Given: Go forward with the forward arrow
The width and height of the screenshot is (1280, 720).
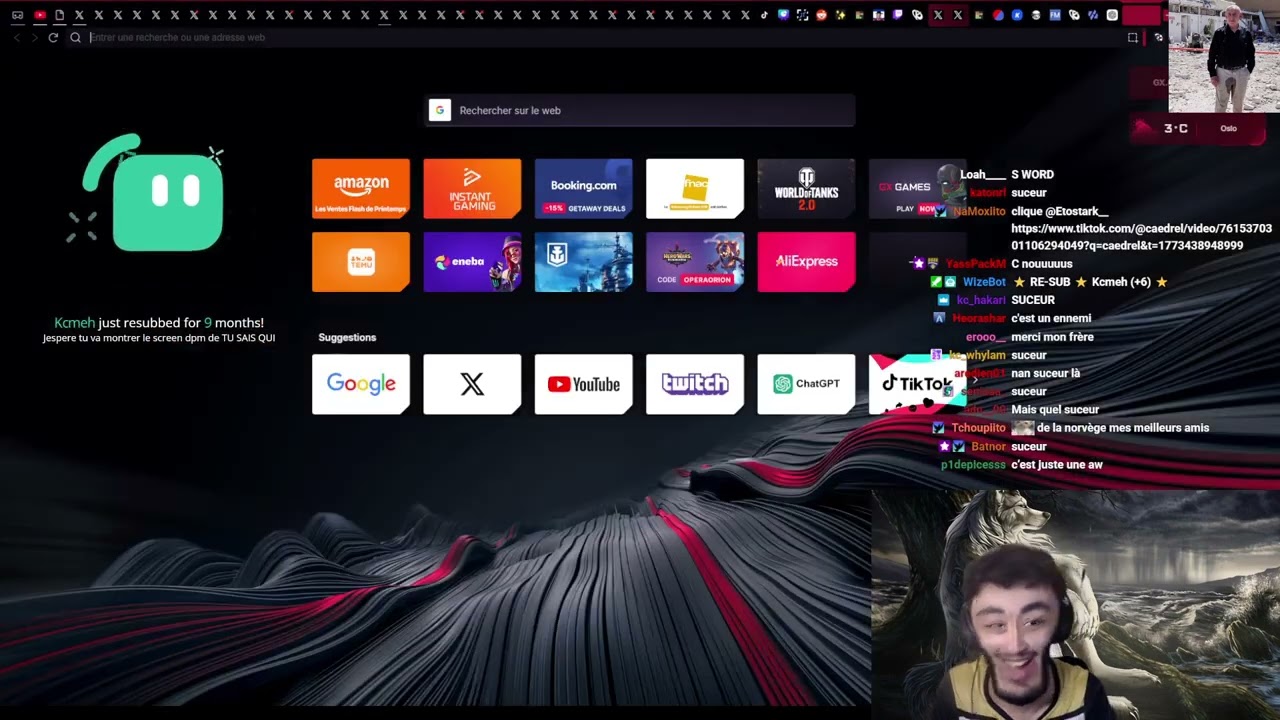Looking at the screenshot, I should click(35, 37).
